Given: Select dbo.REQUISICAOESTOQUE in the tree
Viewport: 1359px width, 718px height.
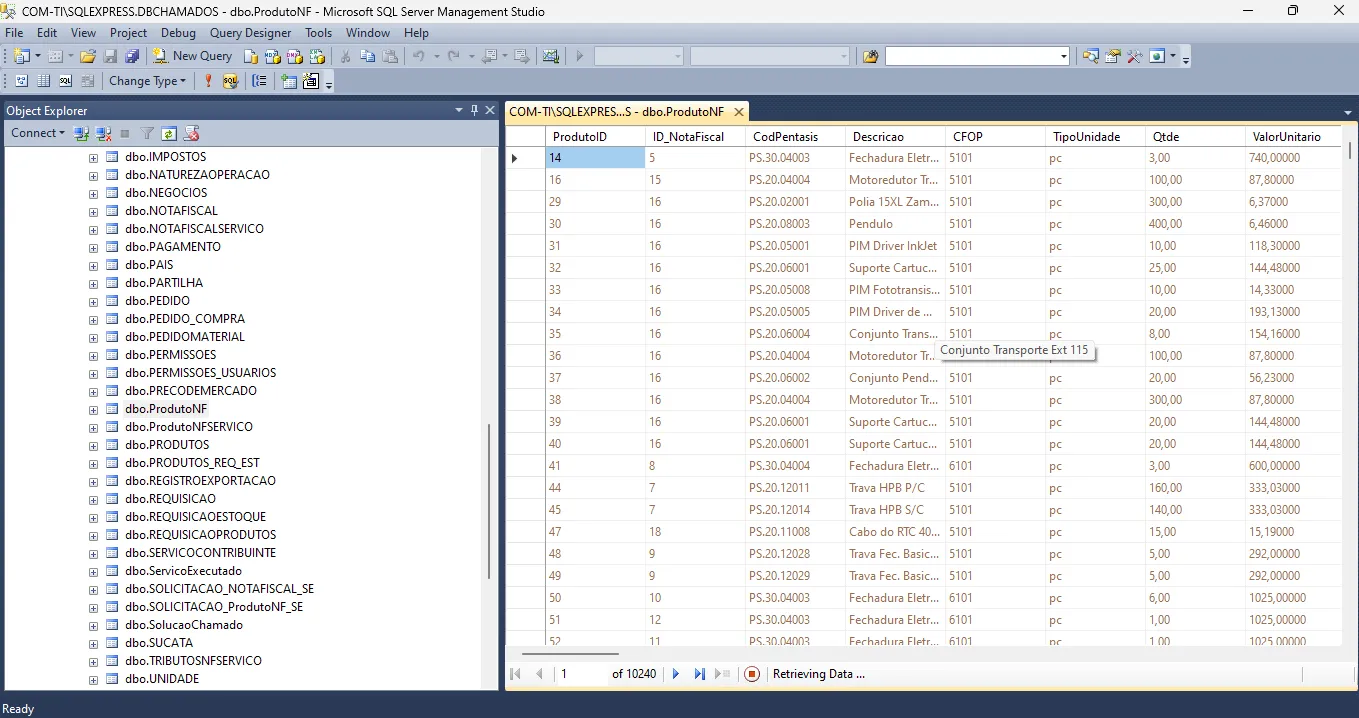Looking at the screenshot, I should pyautogui.click(x=195, y=517).
